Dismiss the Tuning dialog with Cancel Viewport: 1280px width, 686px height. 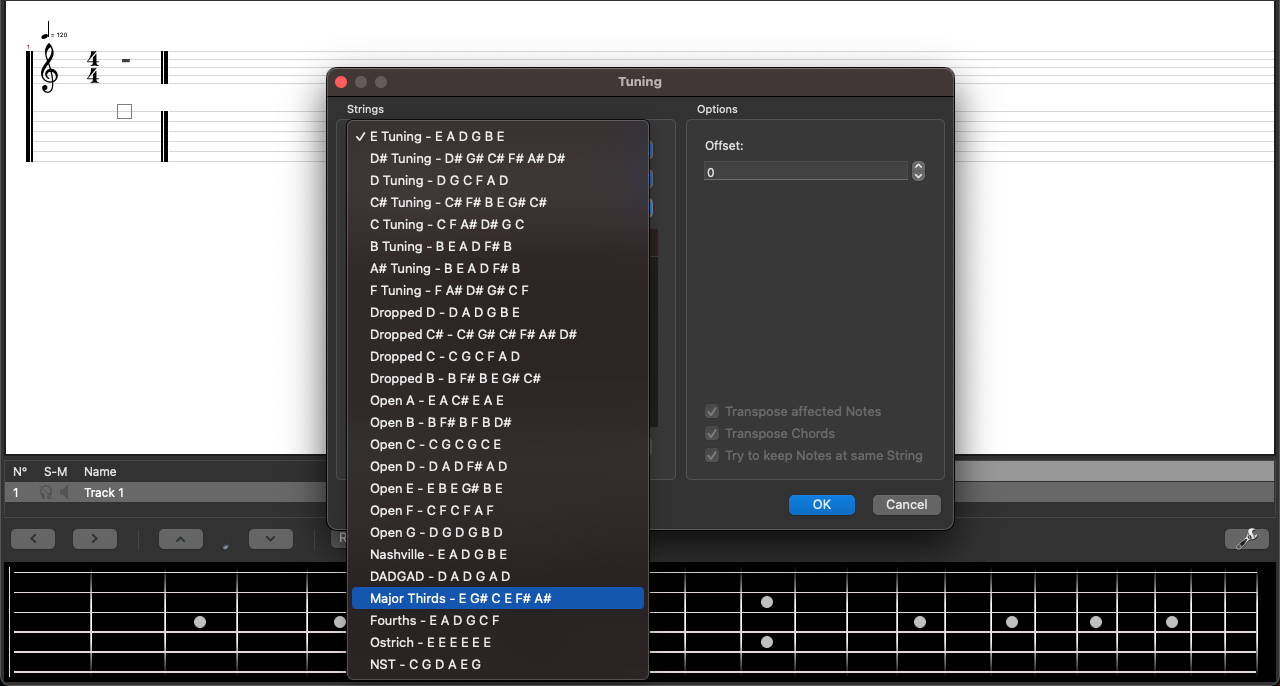906,505
